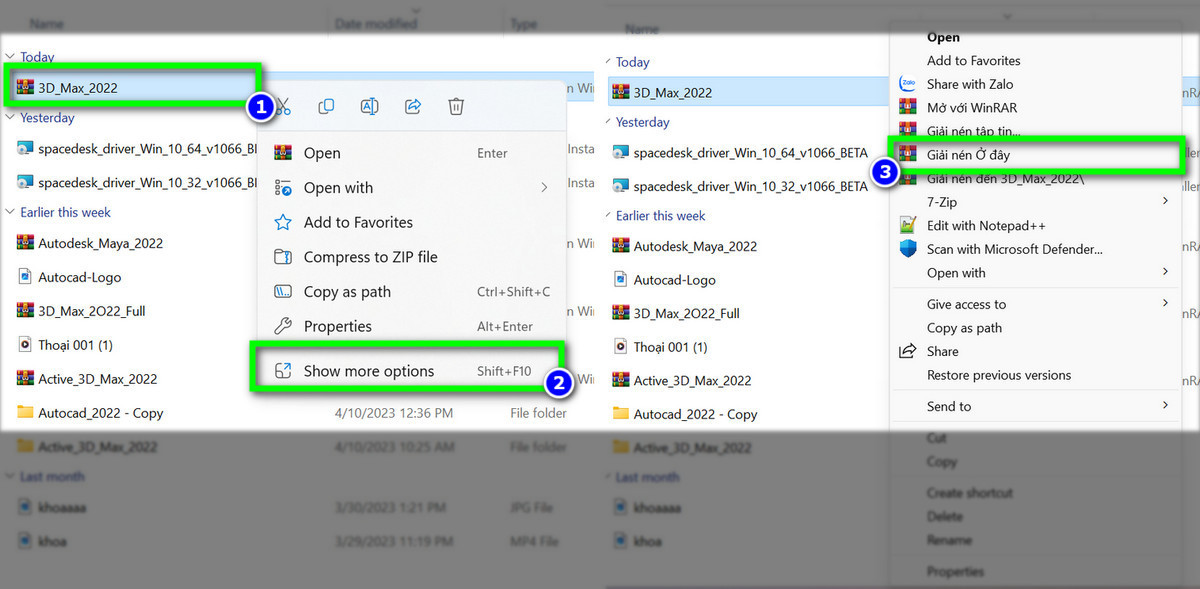
Task: Expand the Send to submenu arrow
Action: [x=1166, y=406]
